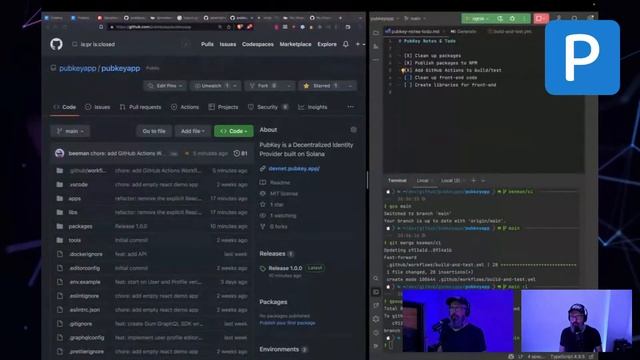Toggle the 'Clean up front-end code' checkbox

(x=408, y=78)
